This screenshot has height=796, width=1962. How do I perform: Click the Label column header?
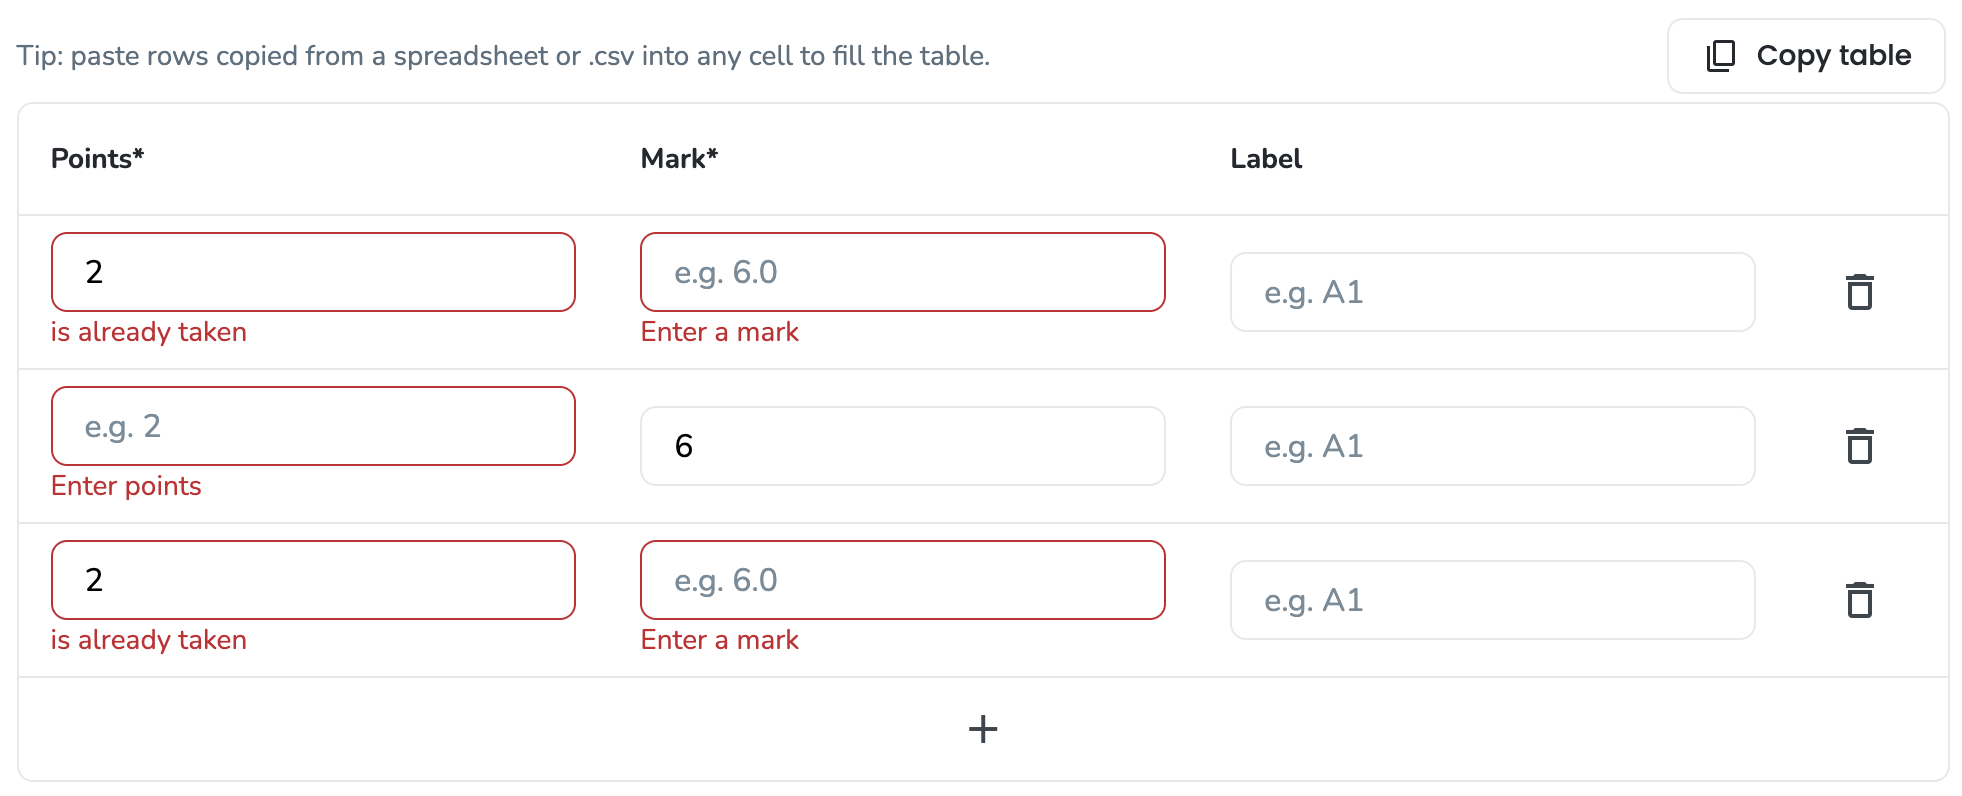(x=1266, y=159)
